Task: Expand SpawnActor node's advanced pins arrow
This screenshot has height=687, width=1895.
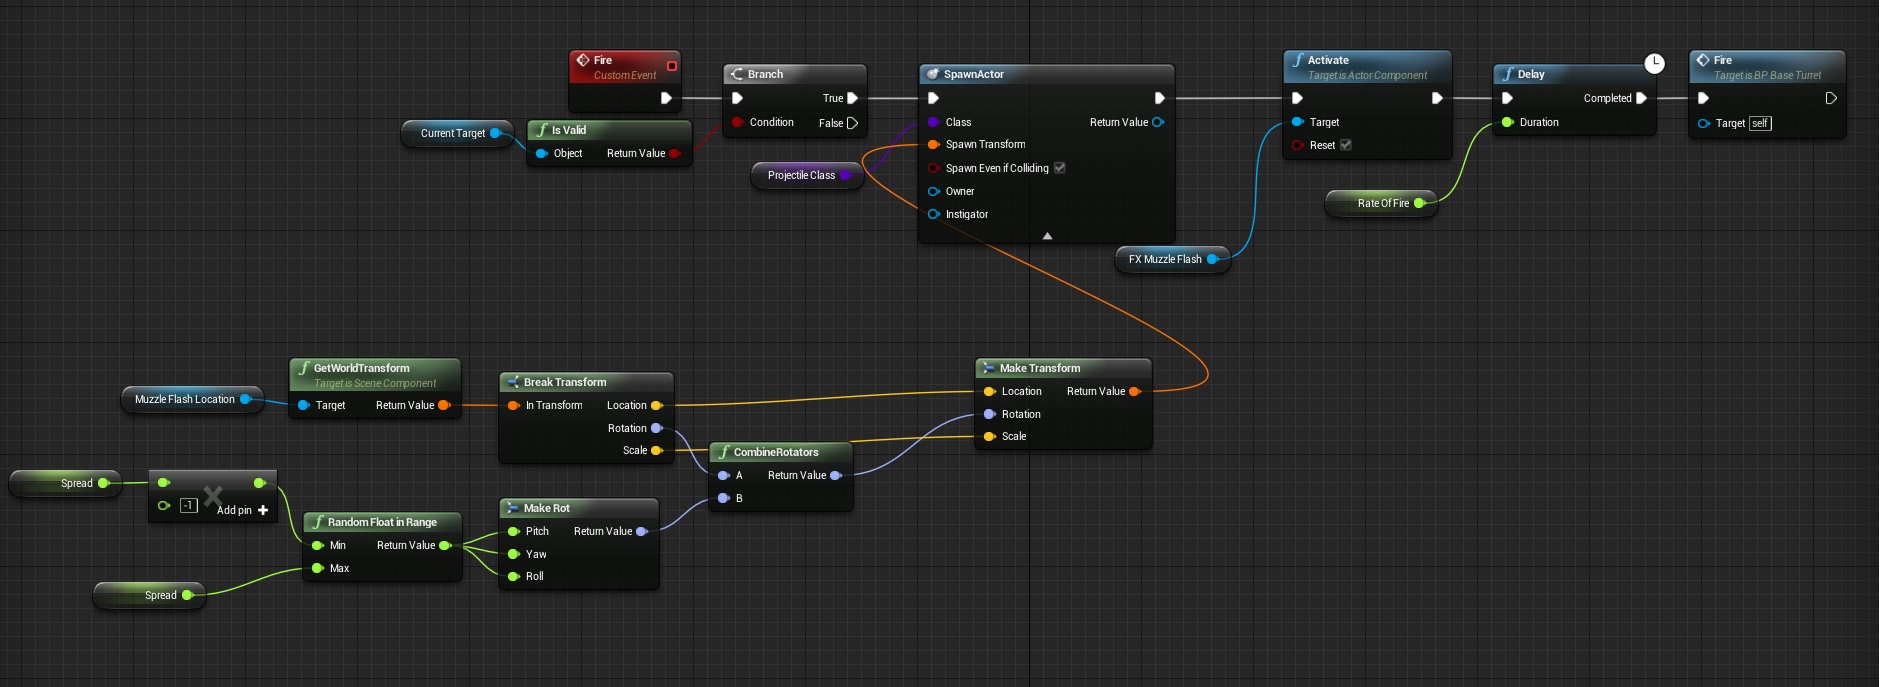Action: point(1047,236)
